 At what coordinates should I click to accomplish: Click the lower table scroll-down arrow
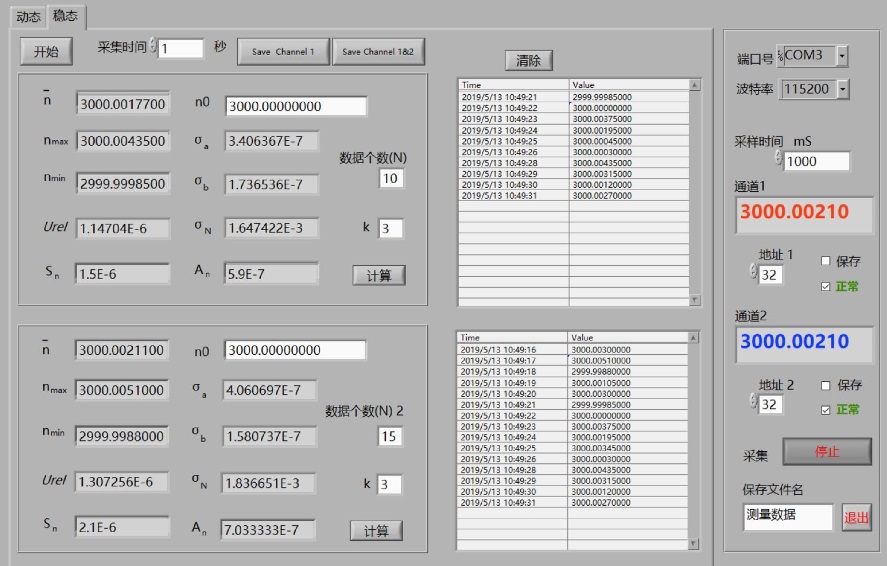pos(694,544)
